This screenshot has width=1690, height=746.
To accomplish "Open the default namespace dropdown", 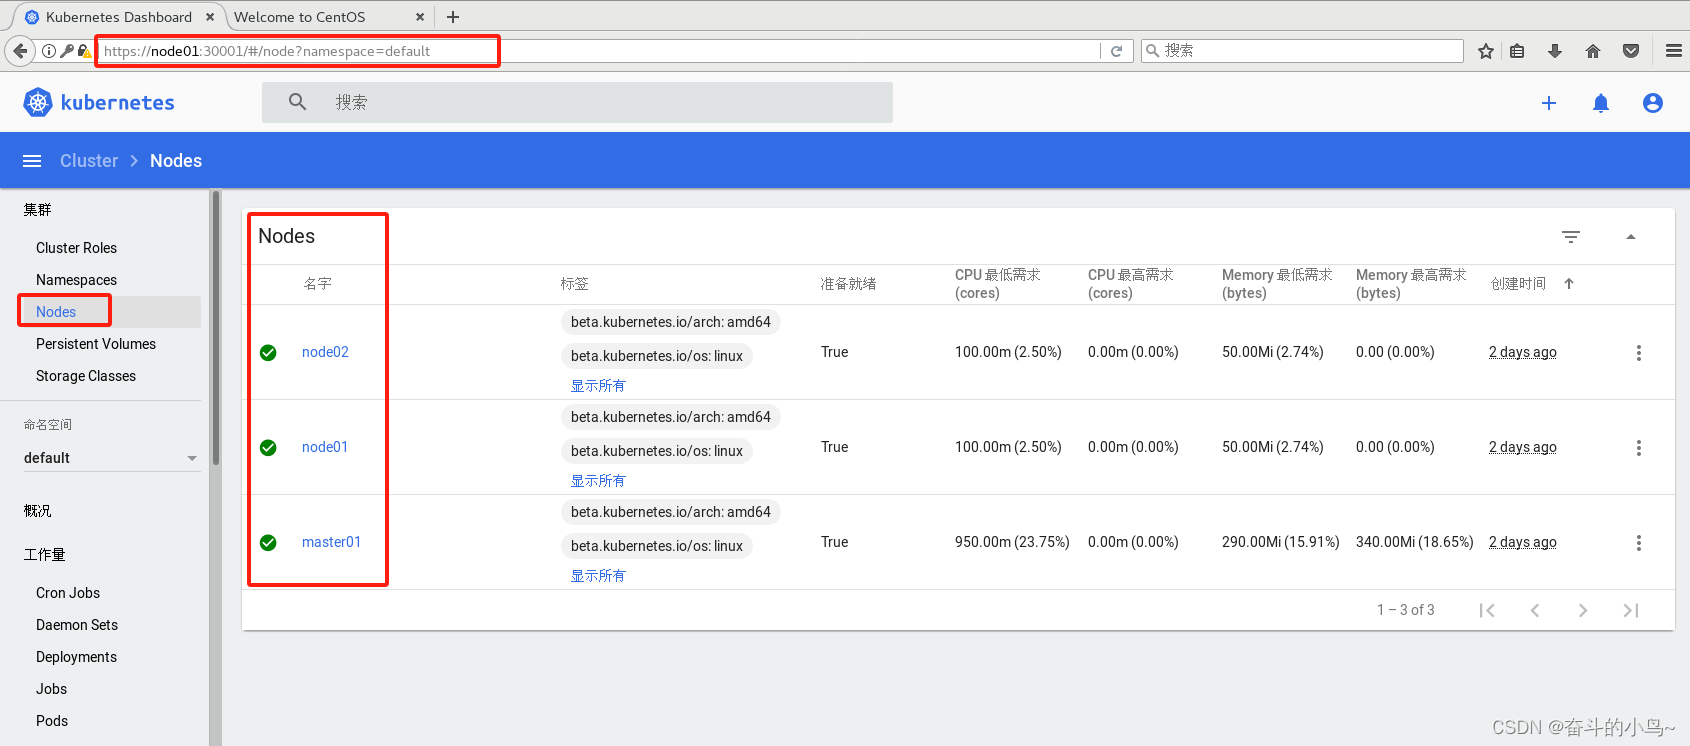I will point(110,458).
